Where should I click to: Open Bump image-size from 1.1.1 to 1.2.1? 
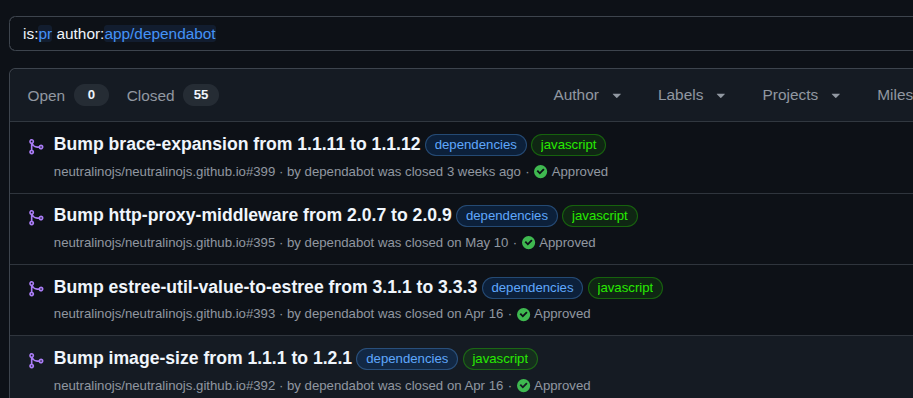(203, 358)
